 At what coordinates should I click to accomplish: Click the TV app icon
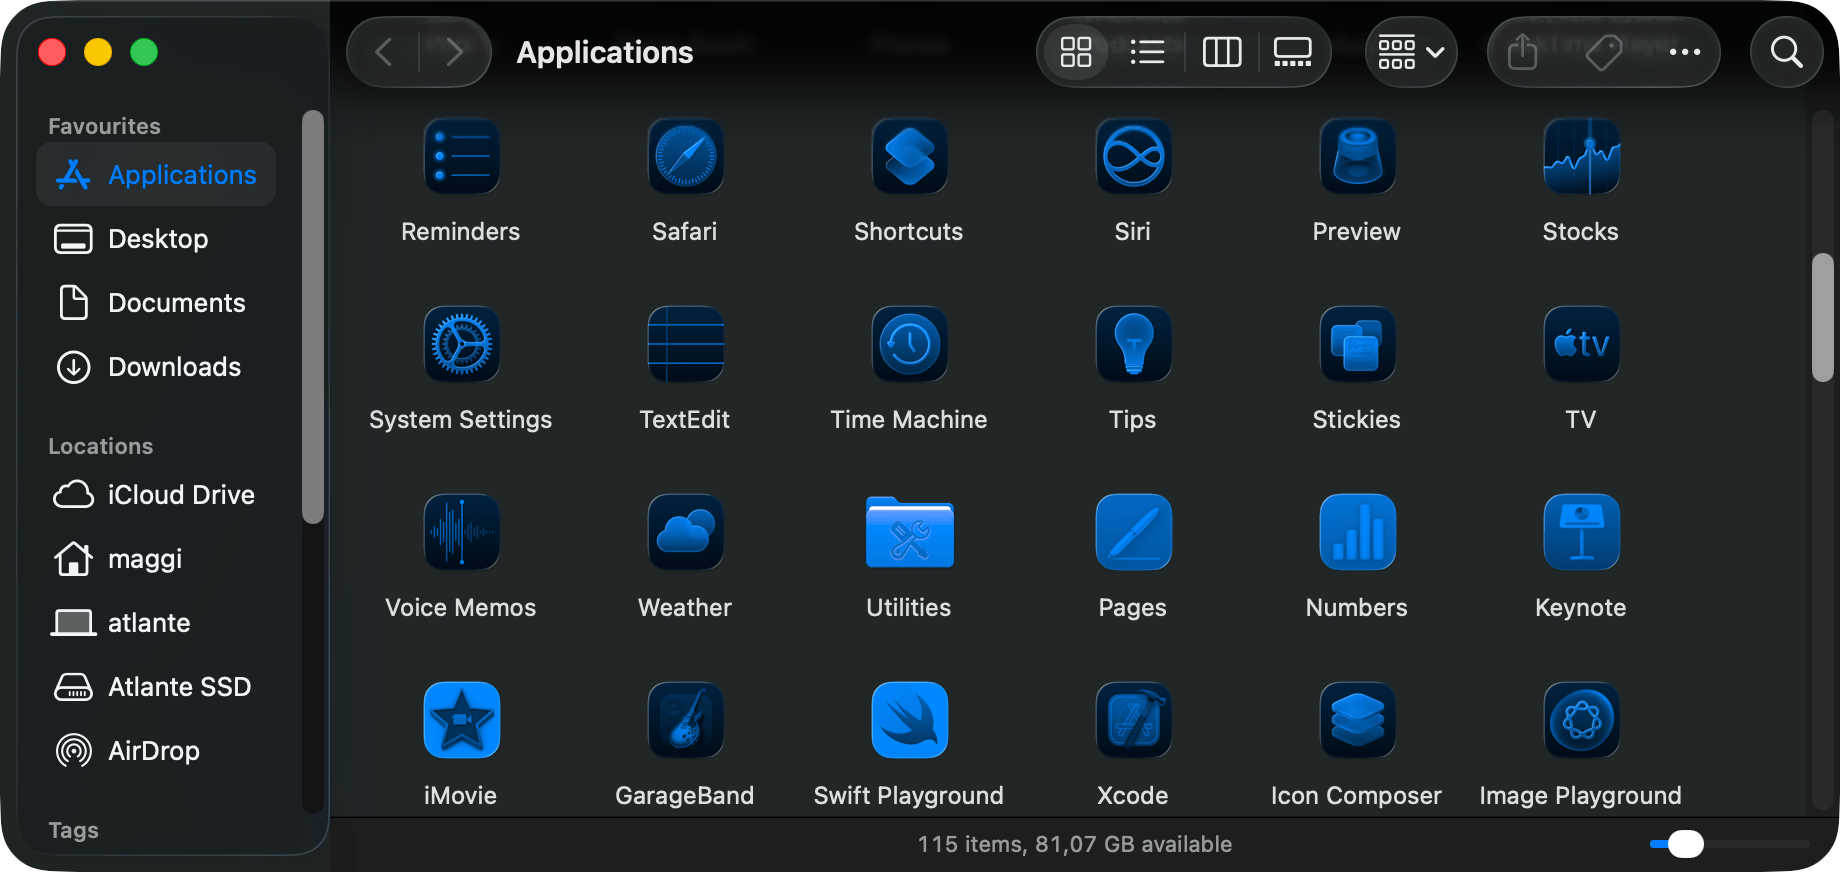coord(1581,344)
